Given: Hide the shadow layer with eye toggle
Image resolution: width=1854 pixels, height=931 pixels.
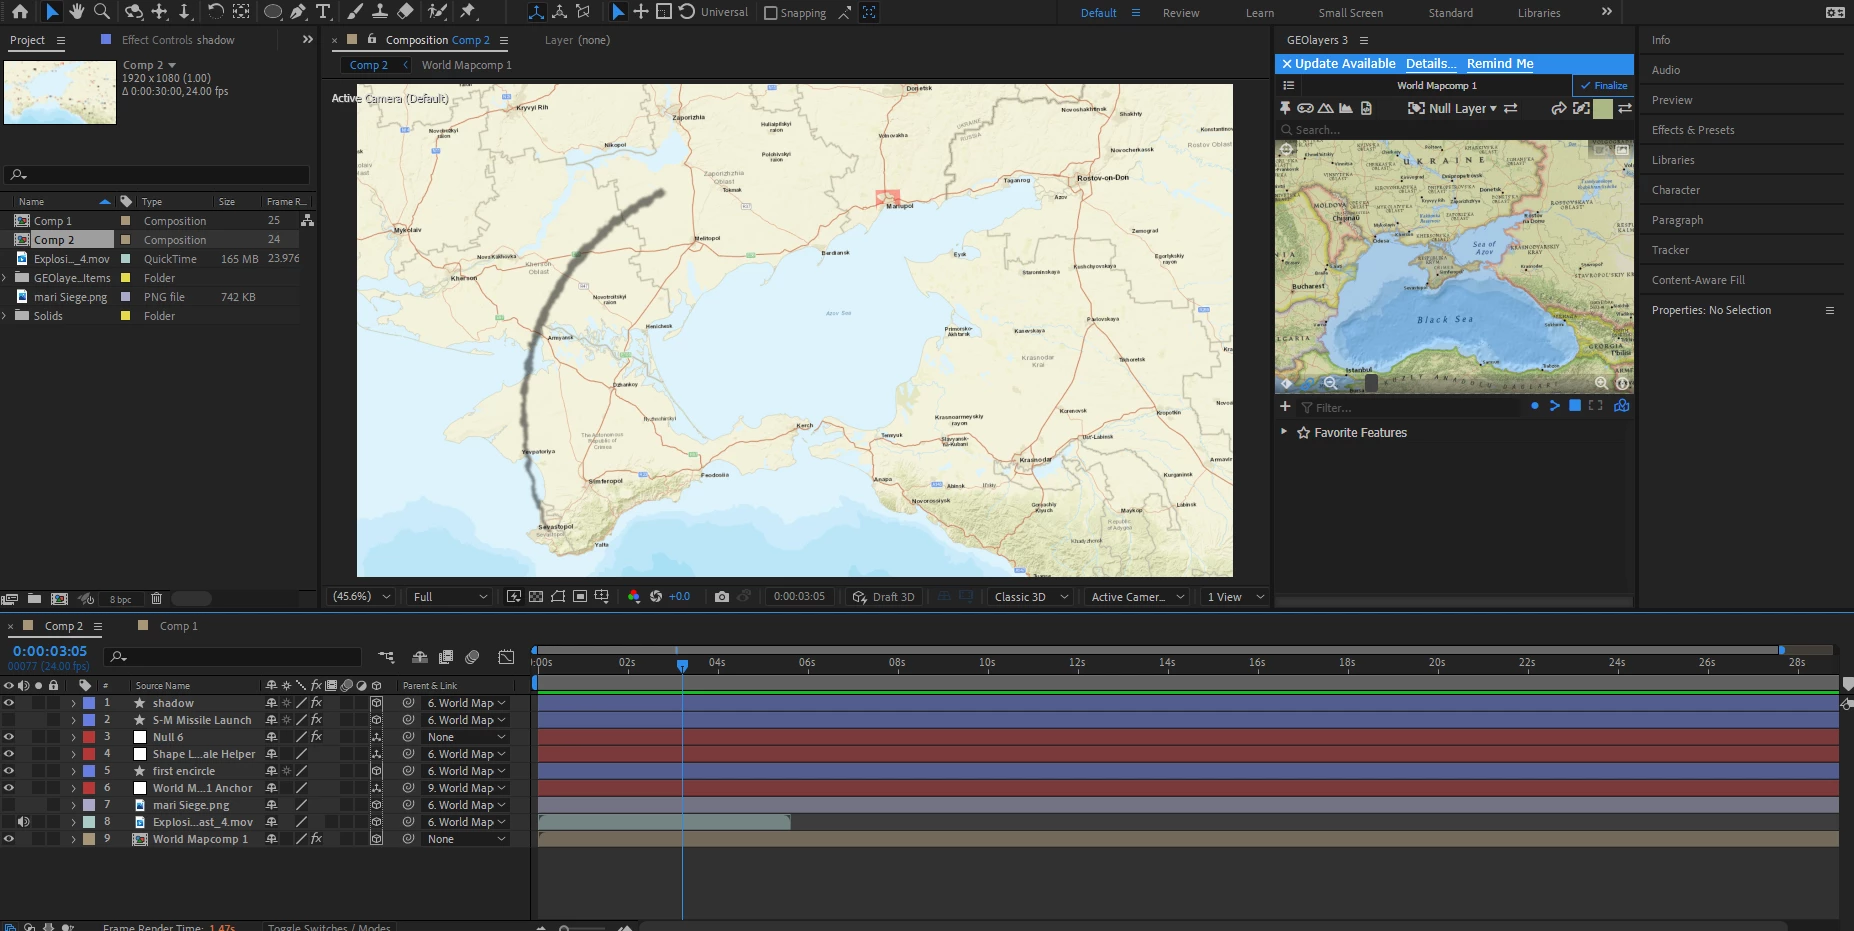Looking at the screenshot, I should [x=9, y=703].
